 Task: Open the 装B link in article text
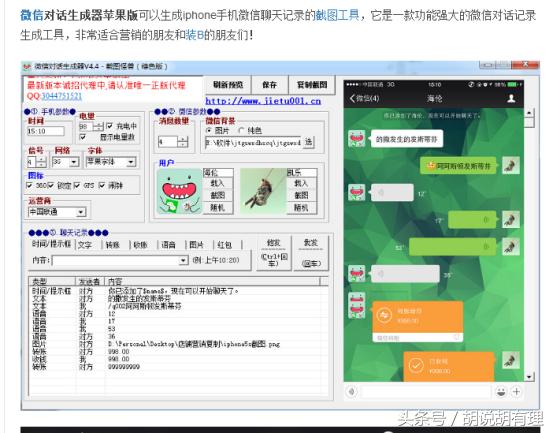click(x=195, y=35)
